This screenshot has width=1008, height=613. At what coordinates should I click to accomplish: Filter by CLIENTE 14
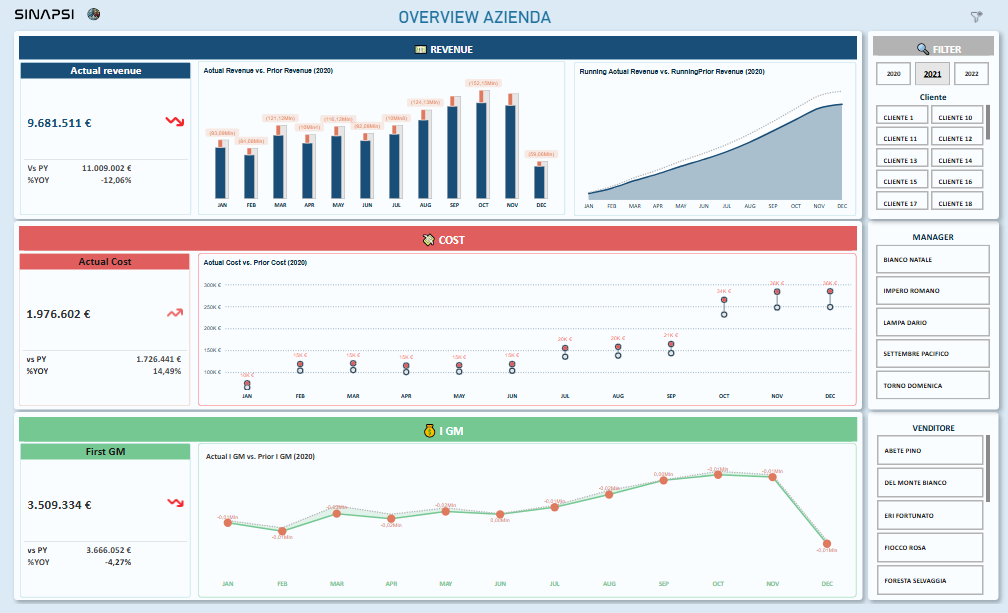pyautogui.click(x=956, y=160)
